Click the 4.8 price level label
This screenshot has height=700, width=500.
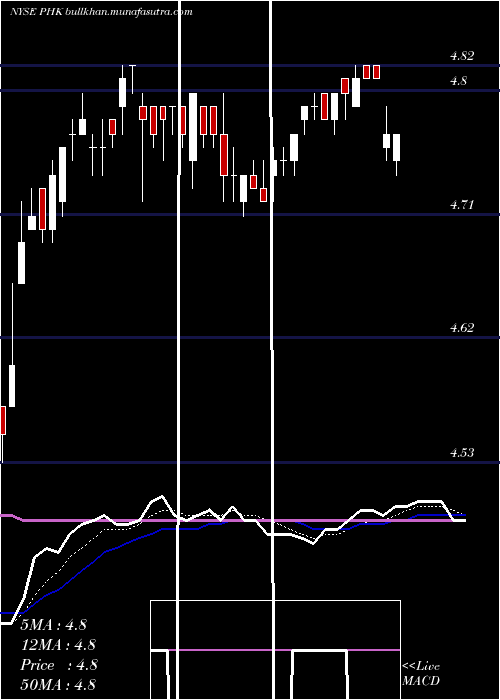(458, 81)
